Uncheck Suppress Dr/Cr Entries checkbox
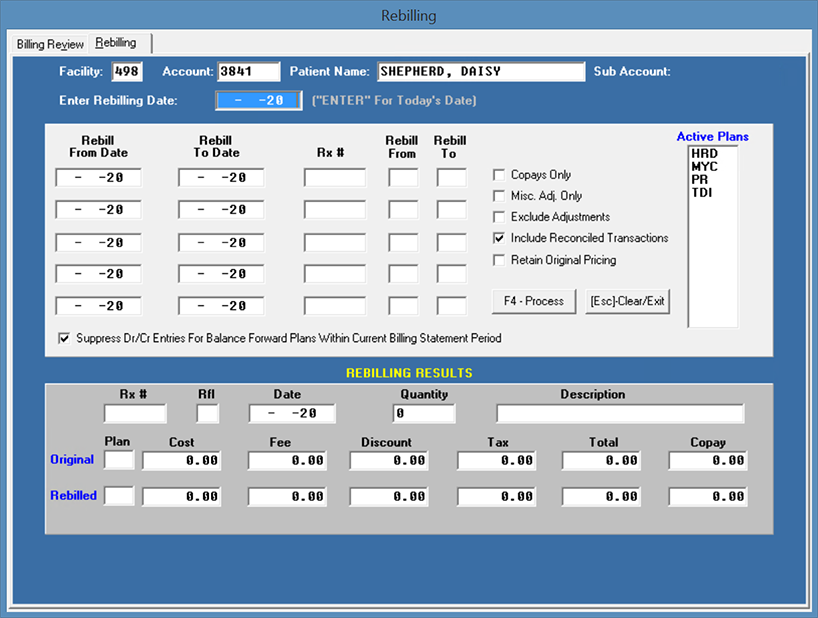Viewport: 818px width, 618px height. tap(65, 338)
